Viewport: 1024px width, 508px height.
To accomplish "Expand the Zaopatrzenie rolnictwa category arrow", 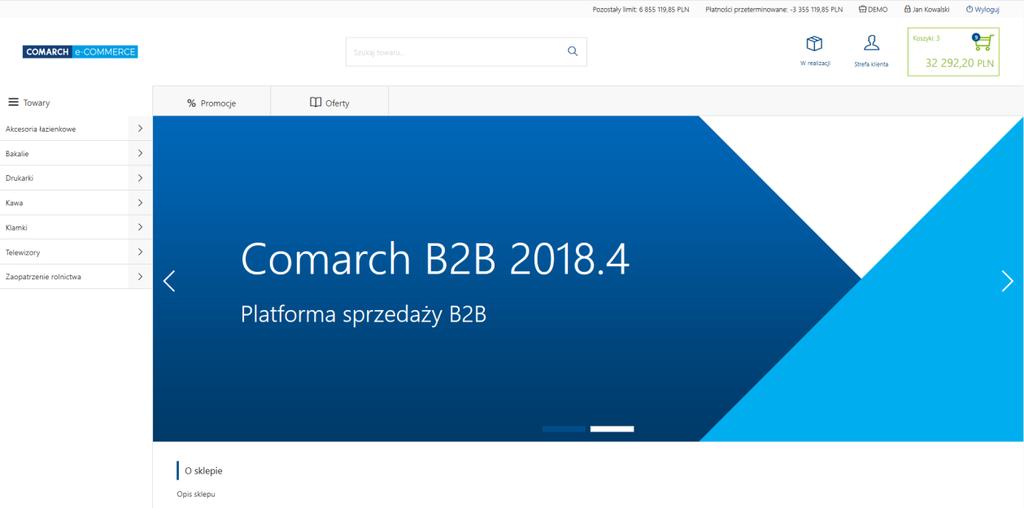I will coord(140,276).
